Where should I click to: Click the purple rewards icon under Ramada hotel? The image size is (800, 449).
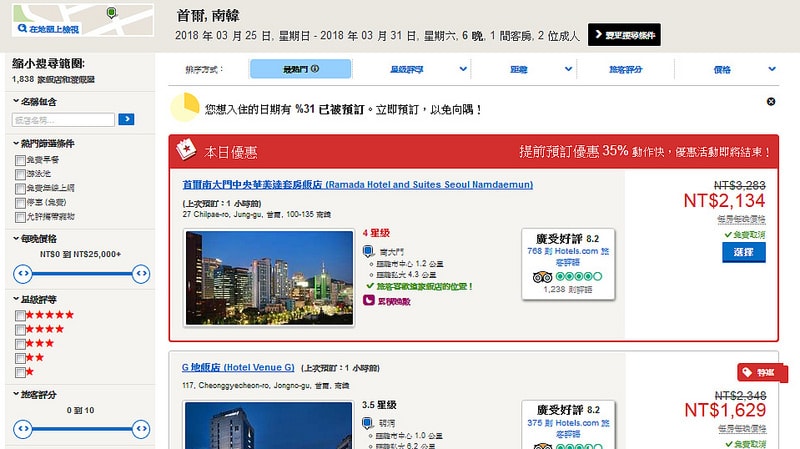[368, 301]
